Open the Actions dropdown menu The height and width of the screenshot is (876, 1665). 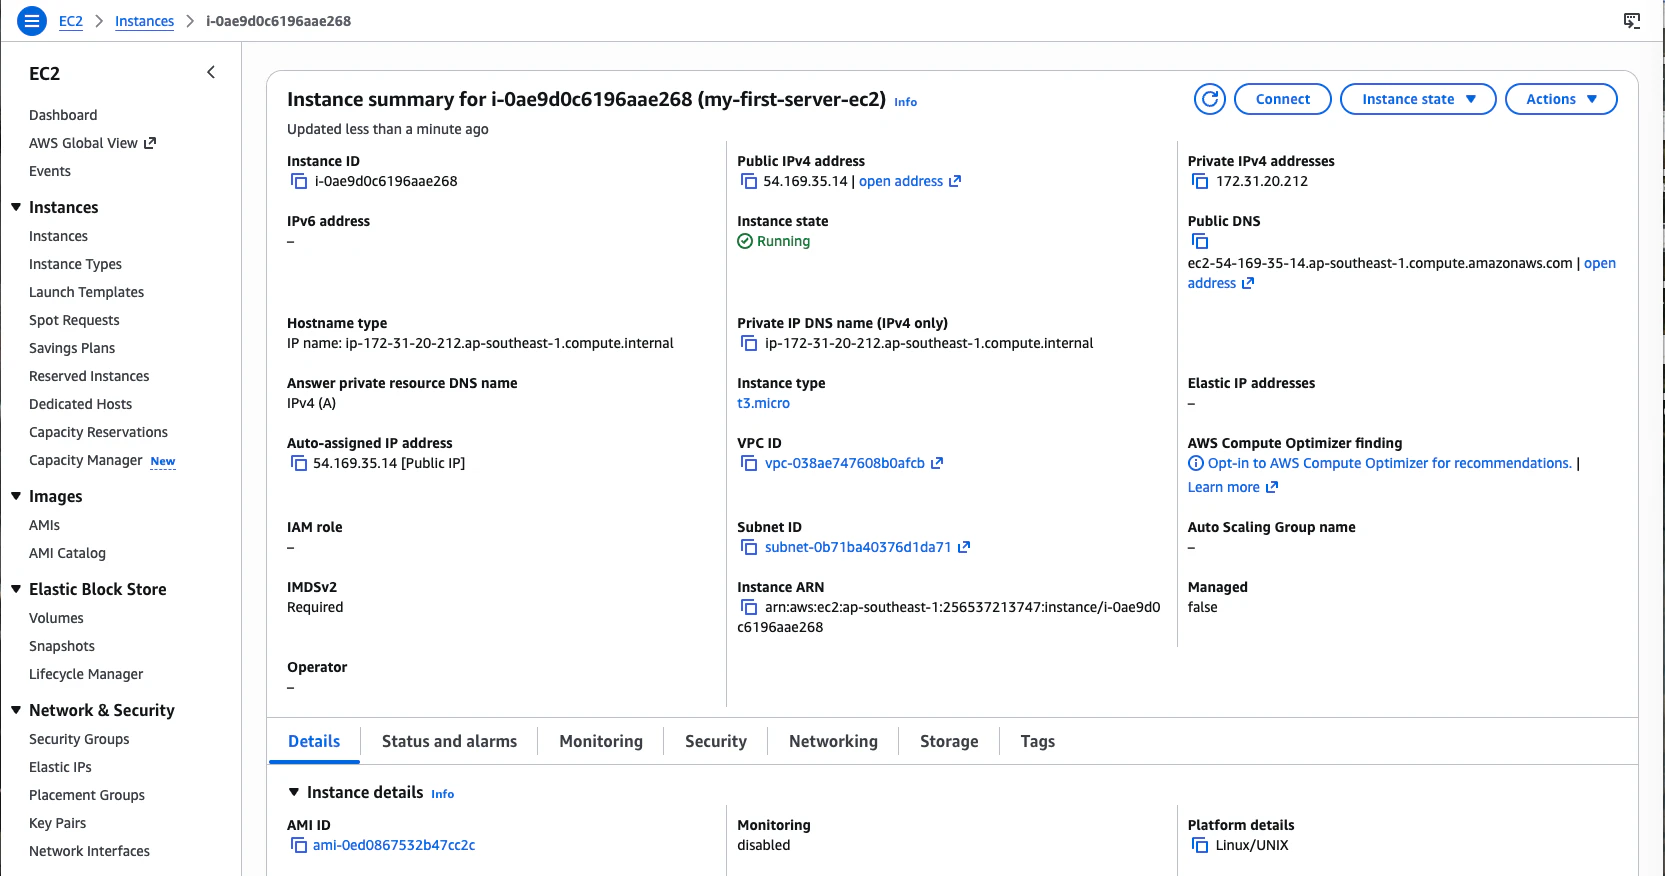pos(1561,99)
